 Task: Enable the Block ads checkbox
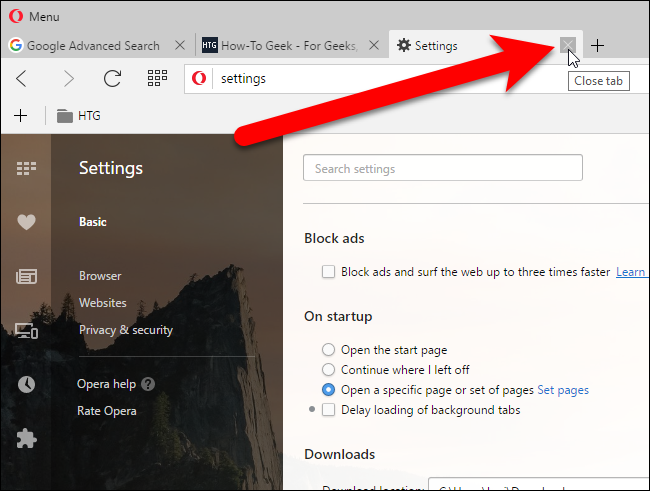328,272
